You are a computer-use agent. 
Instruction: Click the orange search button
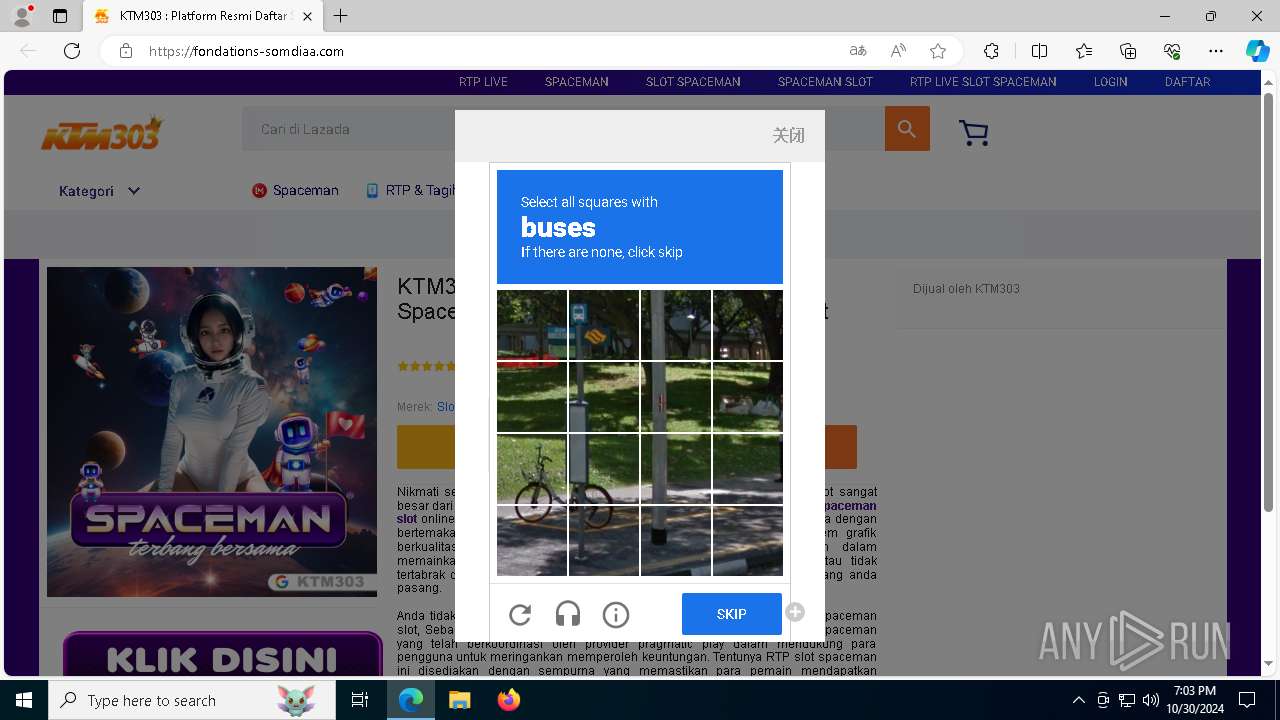(907, 128)
